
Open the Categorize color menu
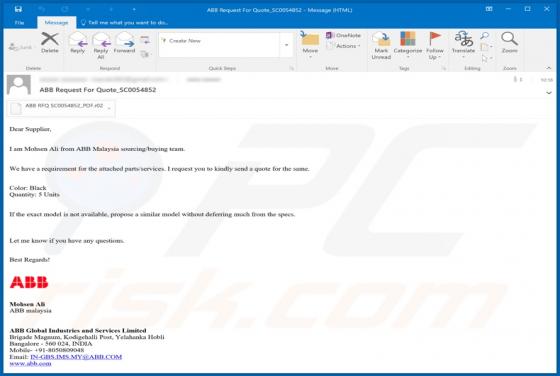pyautogui.click(x=408, y=45)
